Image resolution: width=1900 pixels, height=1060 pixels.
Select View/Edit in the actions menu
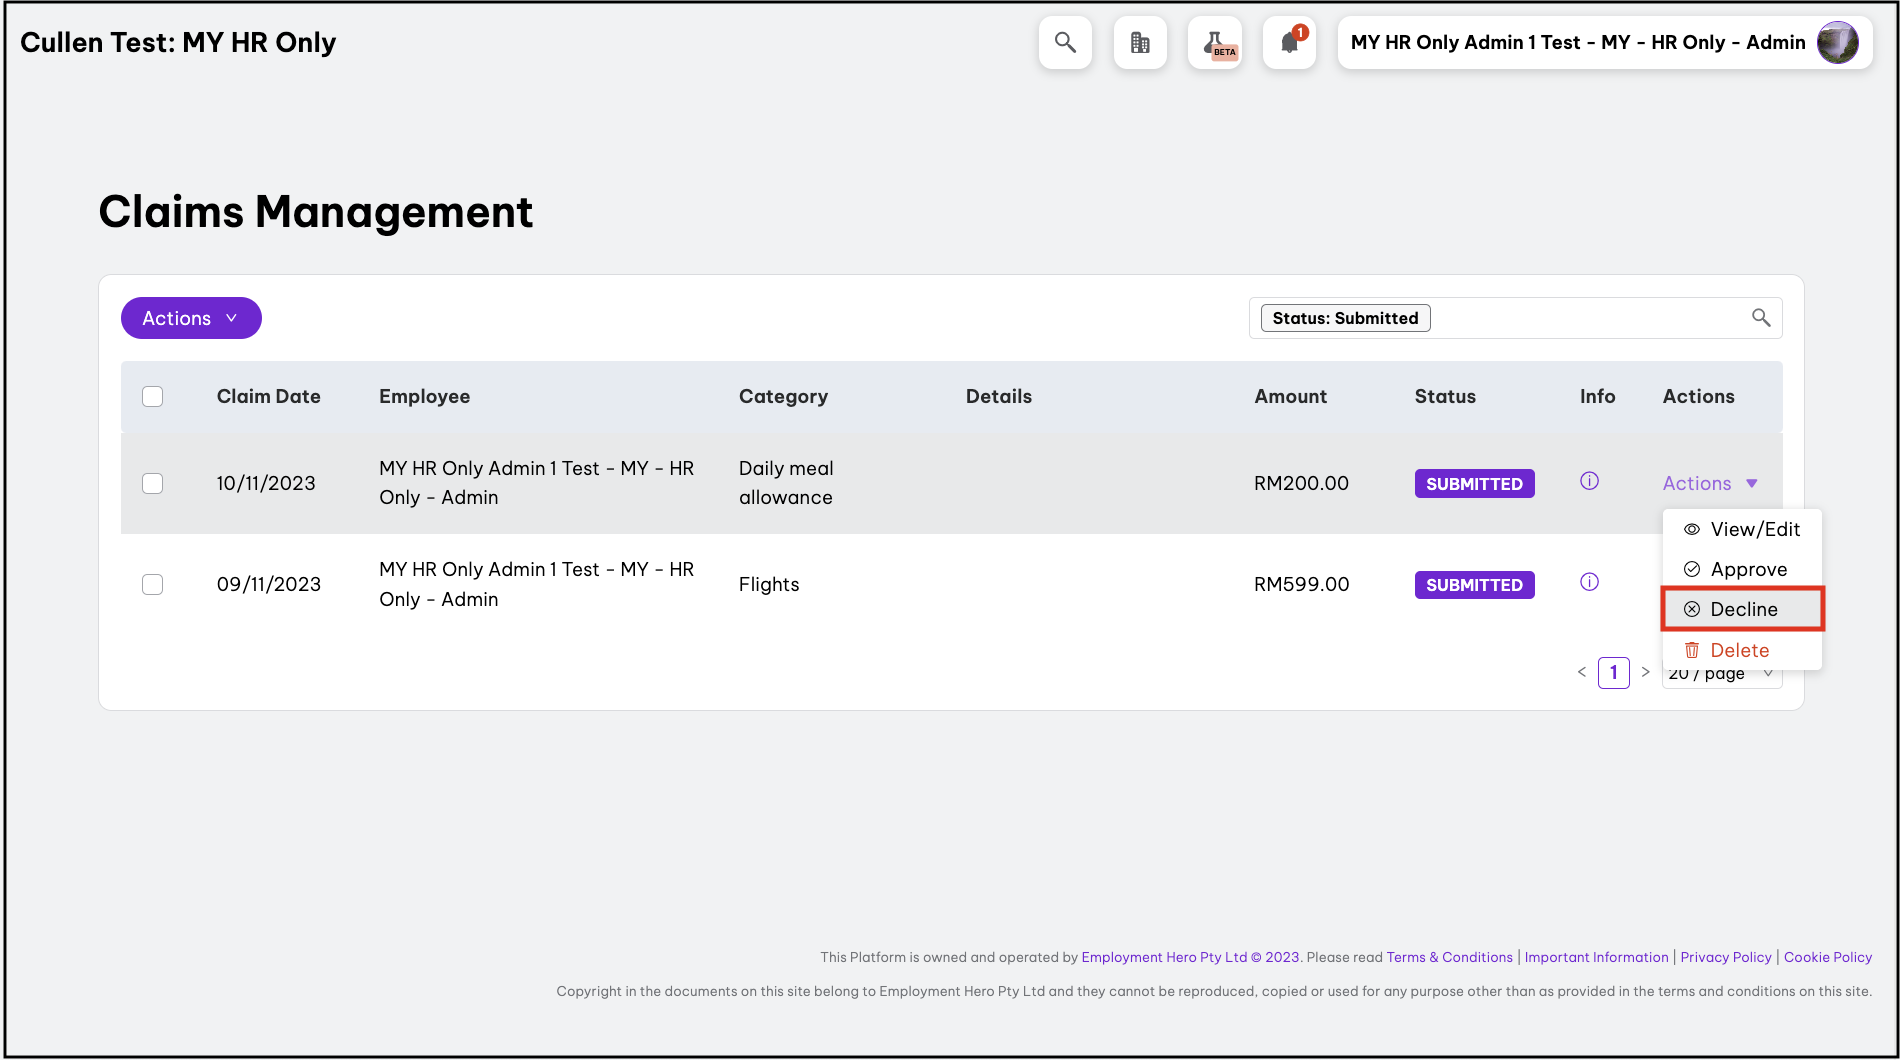(1754, 529)
